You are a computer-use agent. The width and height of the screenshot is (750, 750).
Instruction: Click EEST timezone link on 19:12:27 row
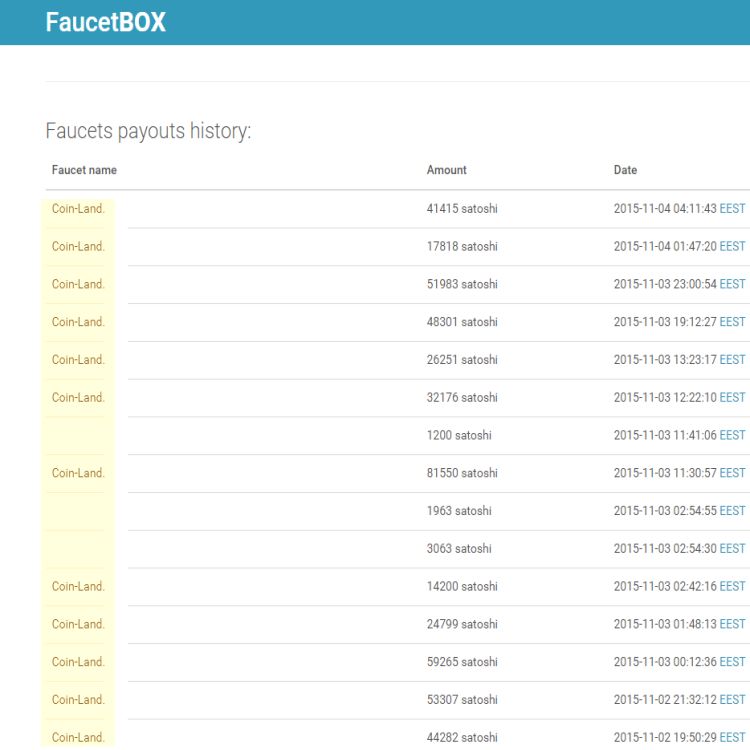732,322
